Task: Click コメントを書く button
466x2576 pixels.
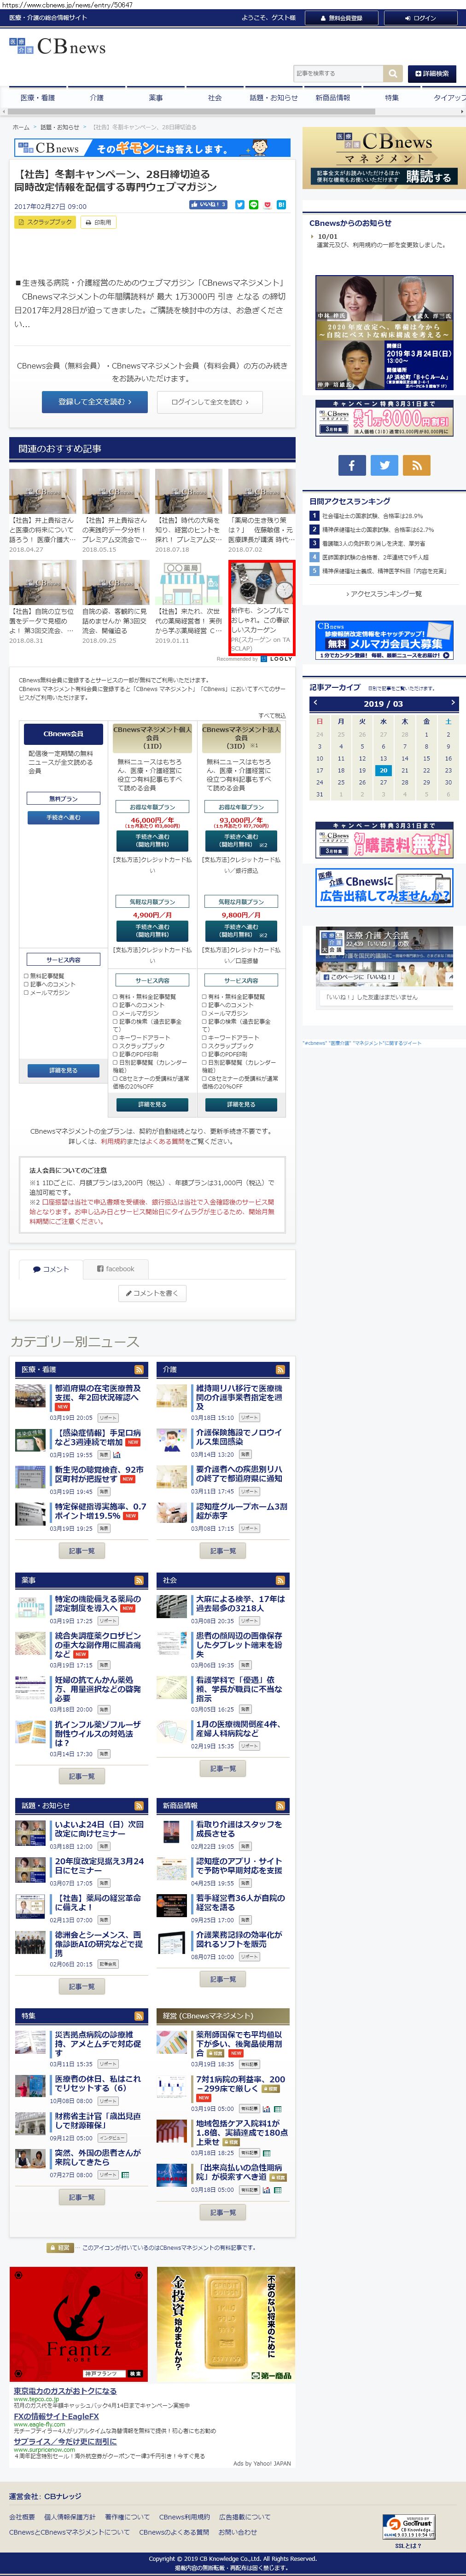Action: tap(152, 1293)
